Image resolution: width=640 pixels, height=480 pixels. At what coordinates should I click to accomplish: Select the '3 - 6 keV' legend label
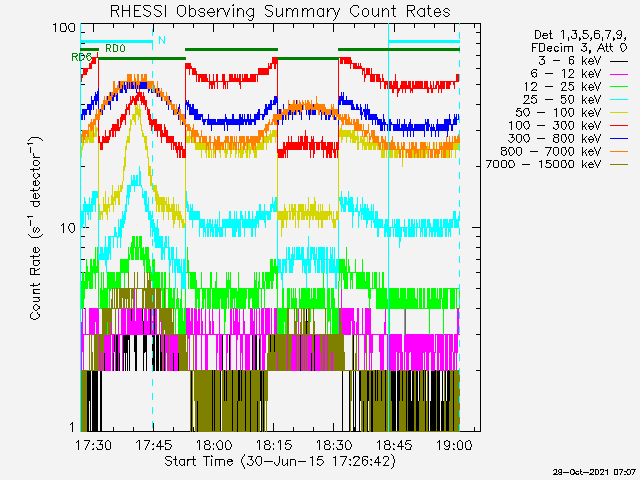coord(570,61)
